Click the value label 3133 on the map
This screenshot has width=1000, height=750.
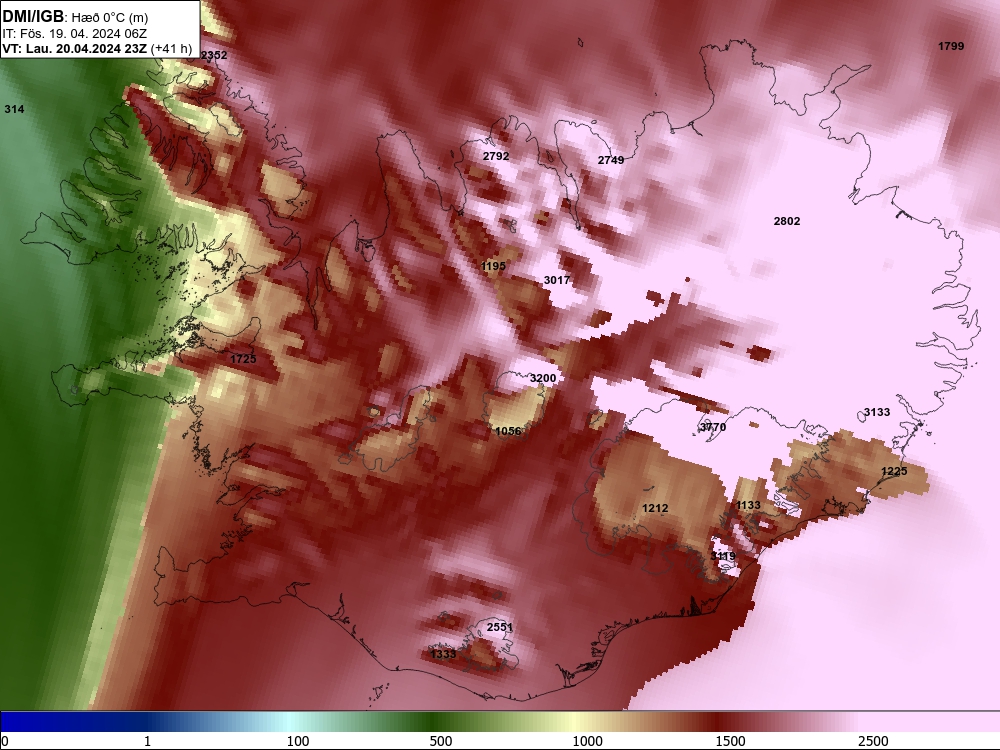click(876, 412)
